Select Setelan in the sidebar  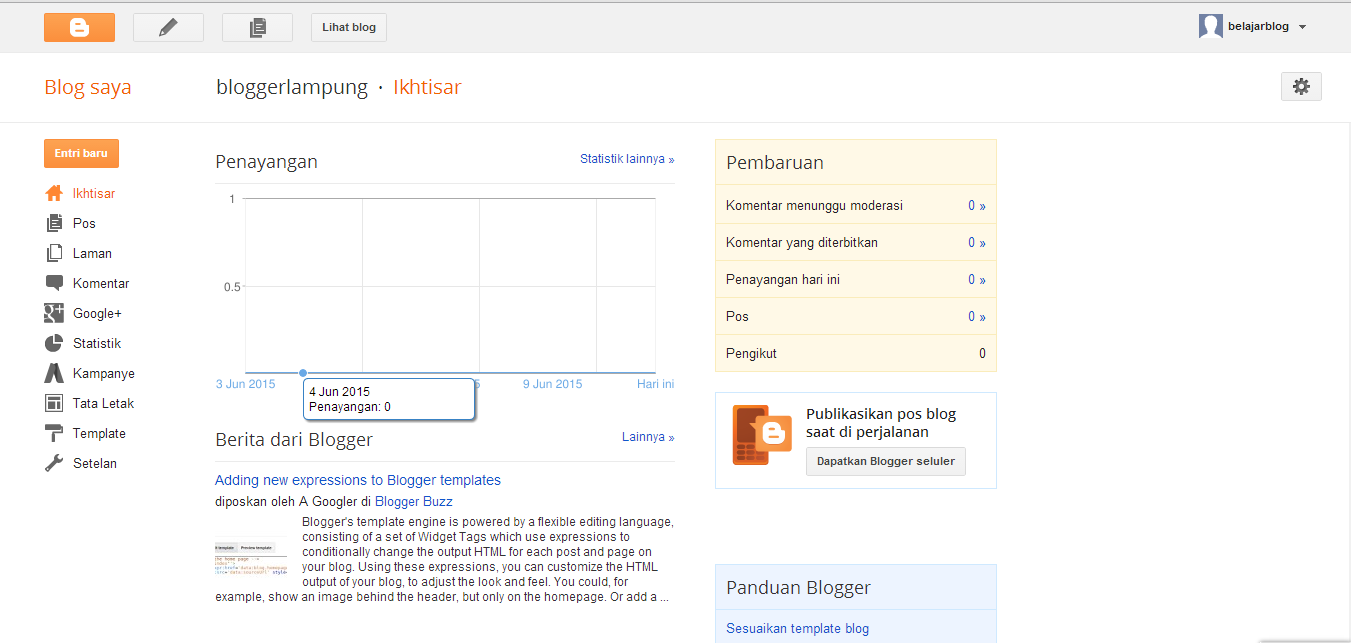coord(95,463)
